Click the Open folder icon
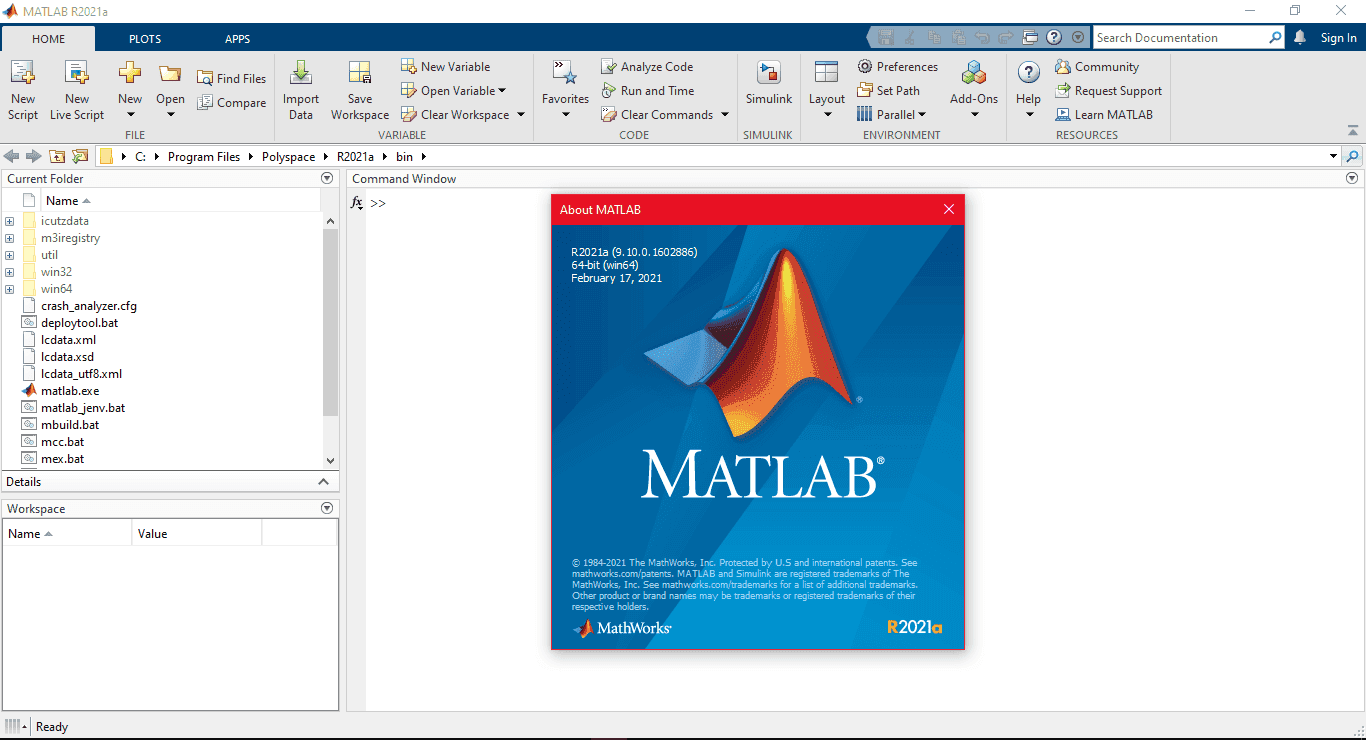Screen dimensions: 1366x740 [x=170, y=73]
